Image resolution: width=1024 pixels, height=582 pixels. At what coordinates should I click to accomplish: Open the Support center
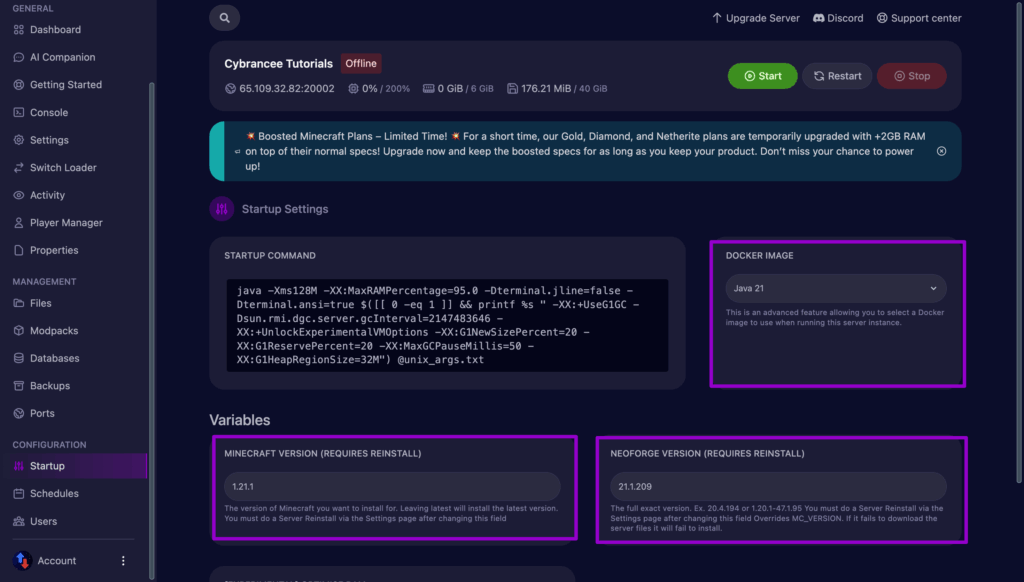coord(918,17)
